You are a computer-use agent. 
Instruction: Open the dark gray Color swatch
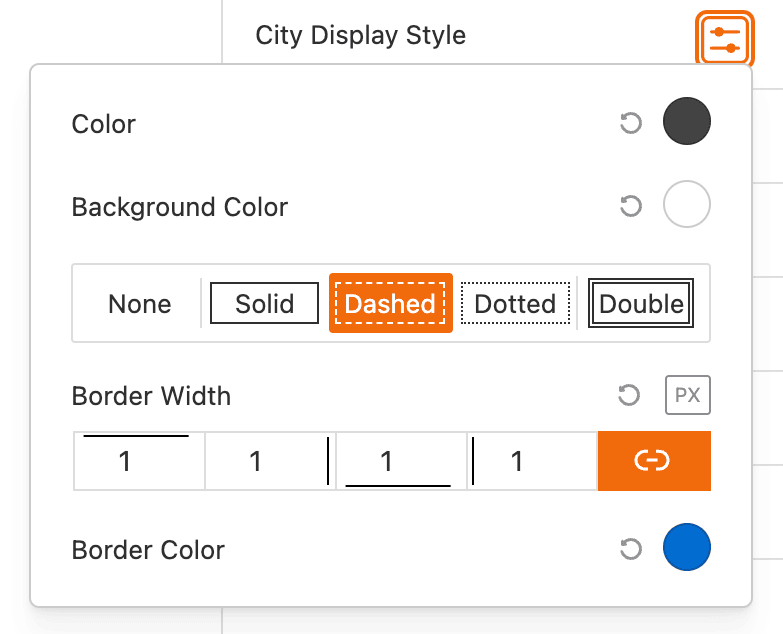(686, 124)
